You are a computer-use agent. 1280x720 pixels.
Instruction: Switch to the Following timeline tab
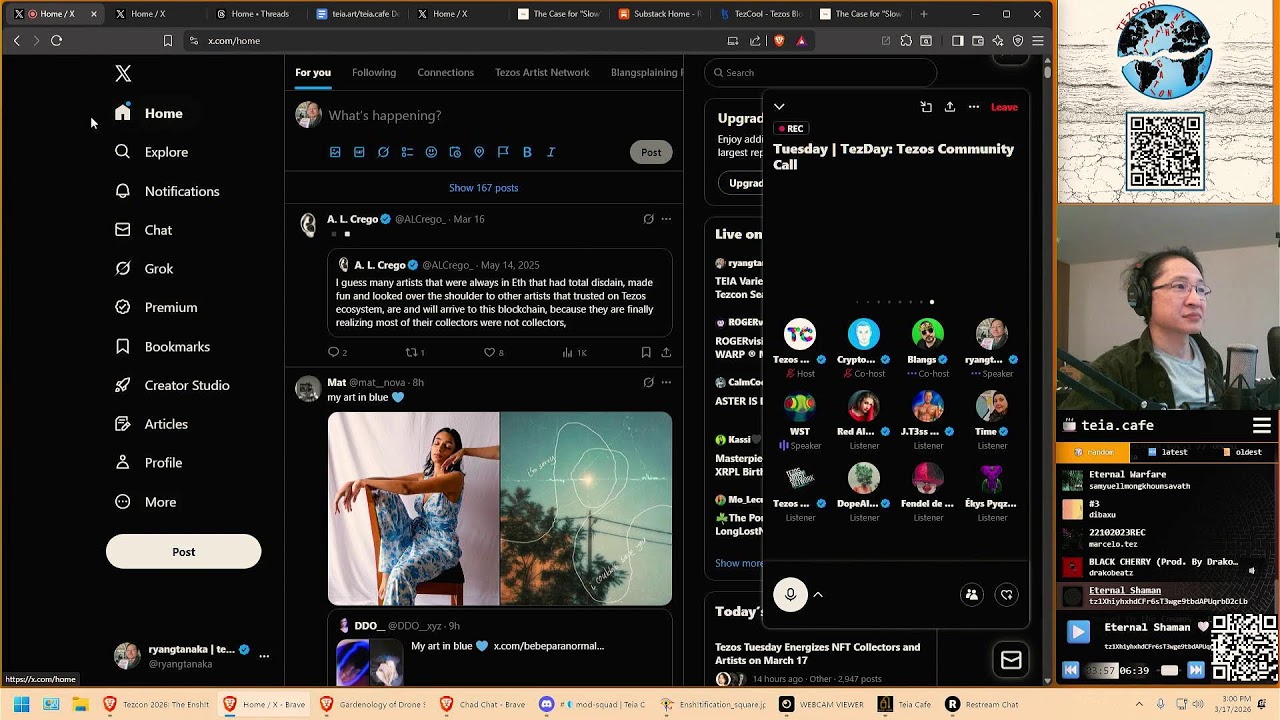click(x=374, y=72)
